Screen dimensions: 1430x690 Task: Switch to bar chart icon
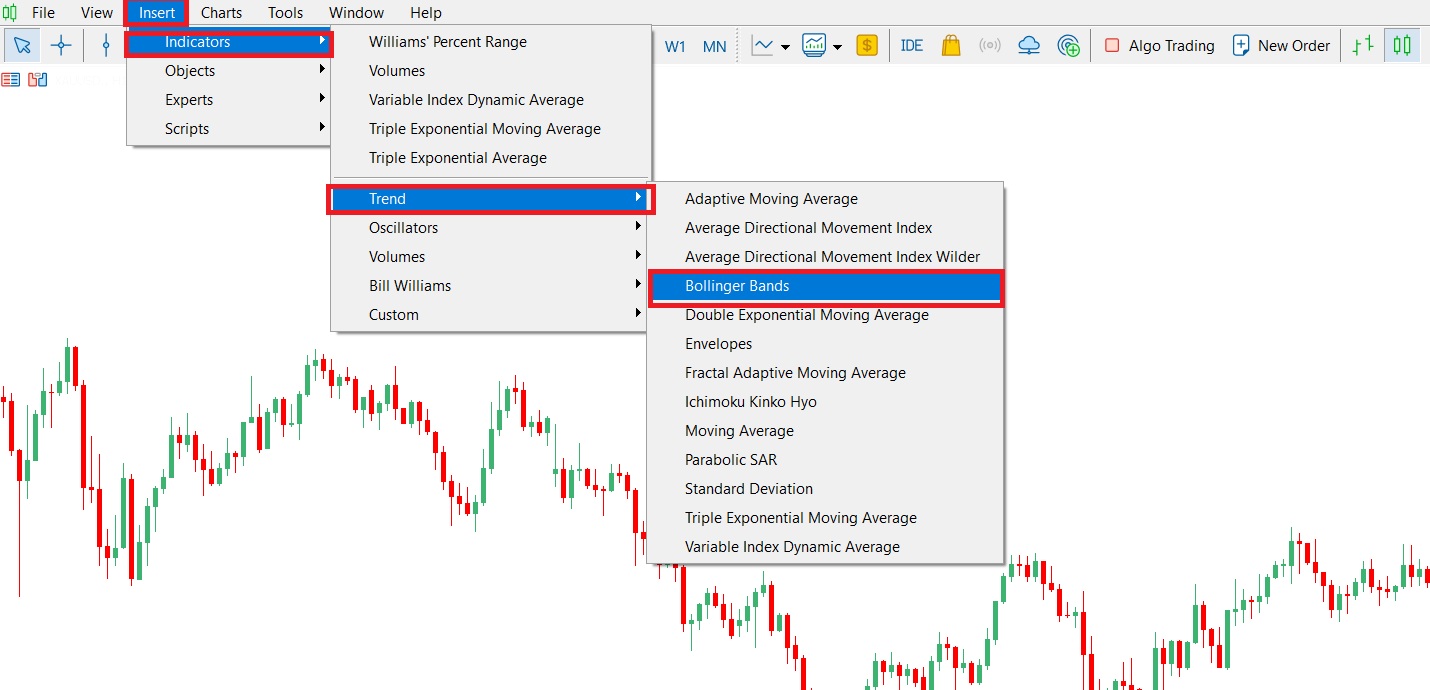[1362, 45]
